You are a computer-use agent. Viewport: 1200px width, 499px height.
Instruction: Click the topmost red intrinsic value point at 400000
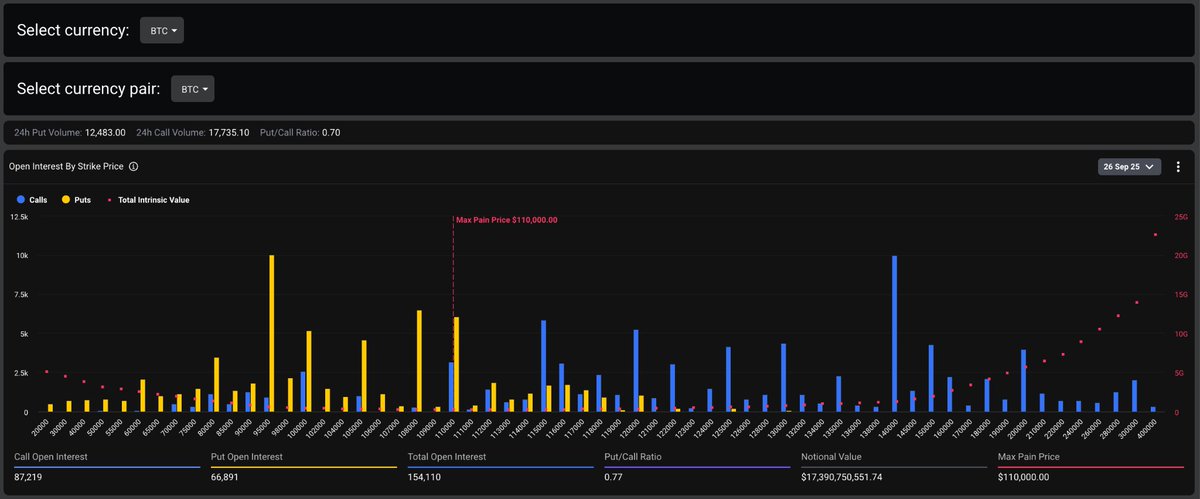pyautogui.click(x=1155, y=235)
